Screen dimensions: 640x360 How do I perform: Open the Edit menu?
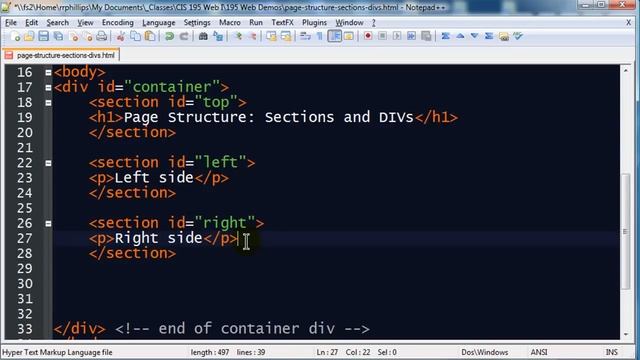[31, 23]
